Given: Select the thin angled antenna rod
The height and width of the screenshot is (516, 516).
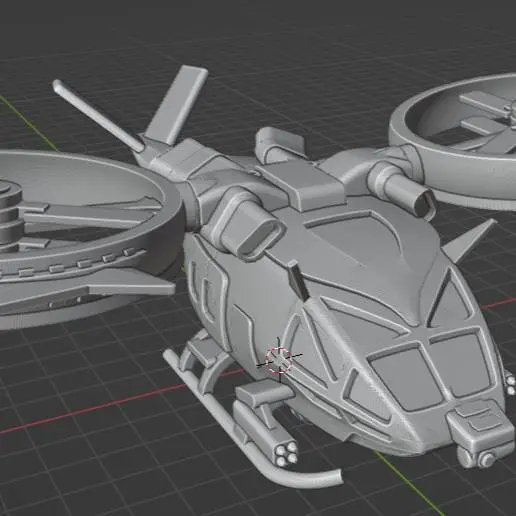Looking at the screenshot, I should coord(99,115).
